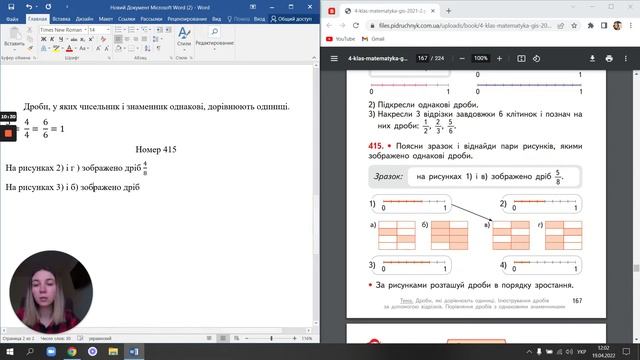Click the Вход sign-in link in Word
This screenshot has width=640, height=360.
click(x=259, y=19)
